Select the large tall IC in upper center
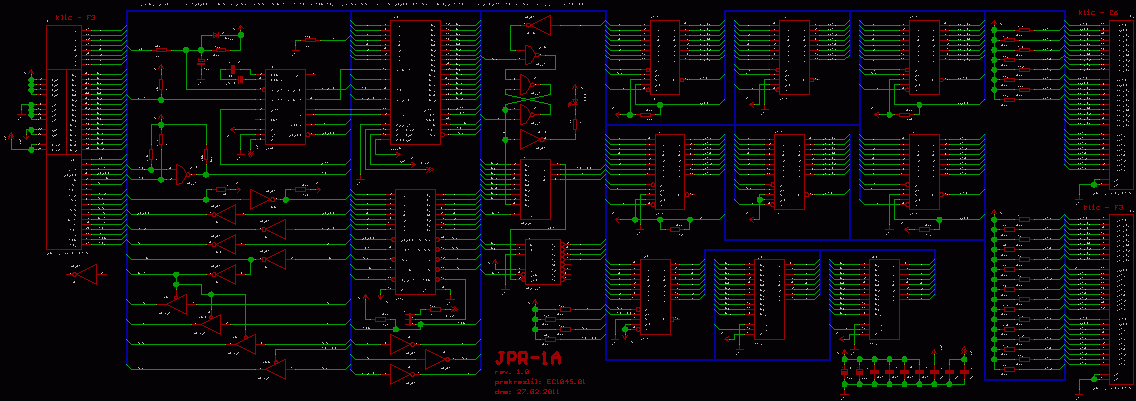 point(414,82)
